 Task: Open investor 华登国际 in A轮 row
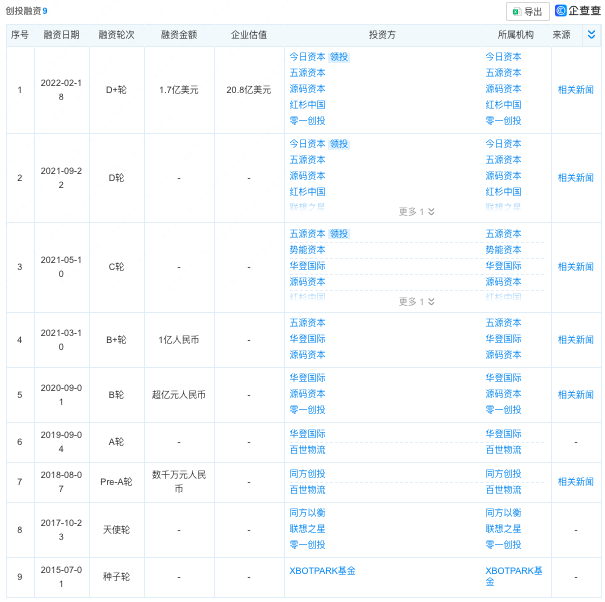[x=308, y=434]
